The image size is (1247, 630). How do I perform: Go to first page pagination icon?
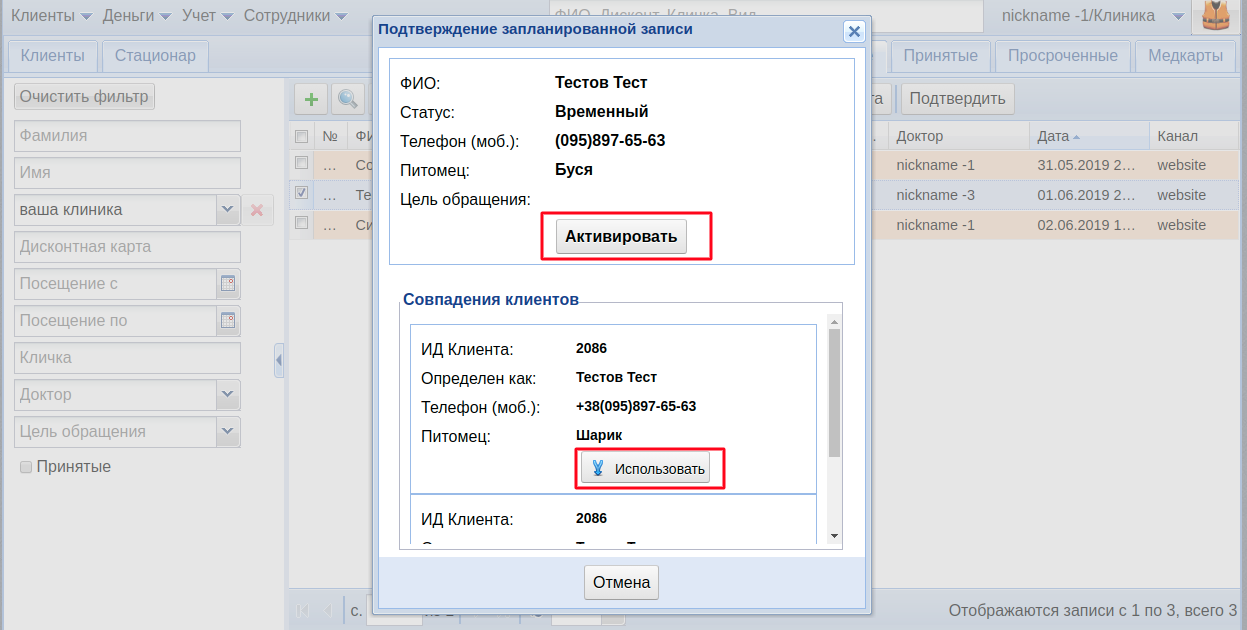click(x=302, y=610)
